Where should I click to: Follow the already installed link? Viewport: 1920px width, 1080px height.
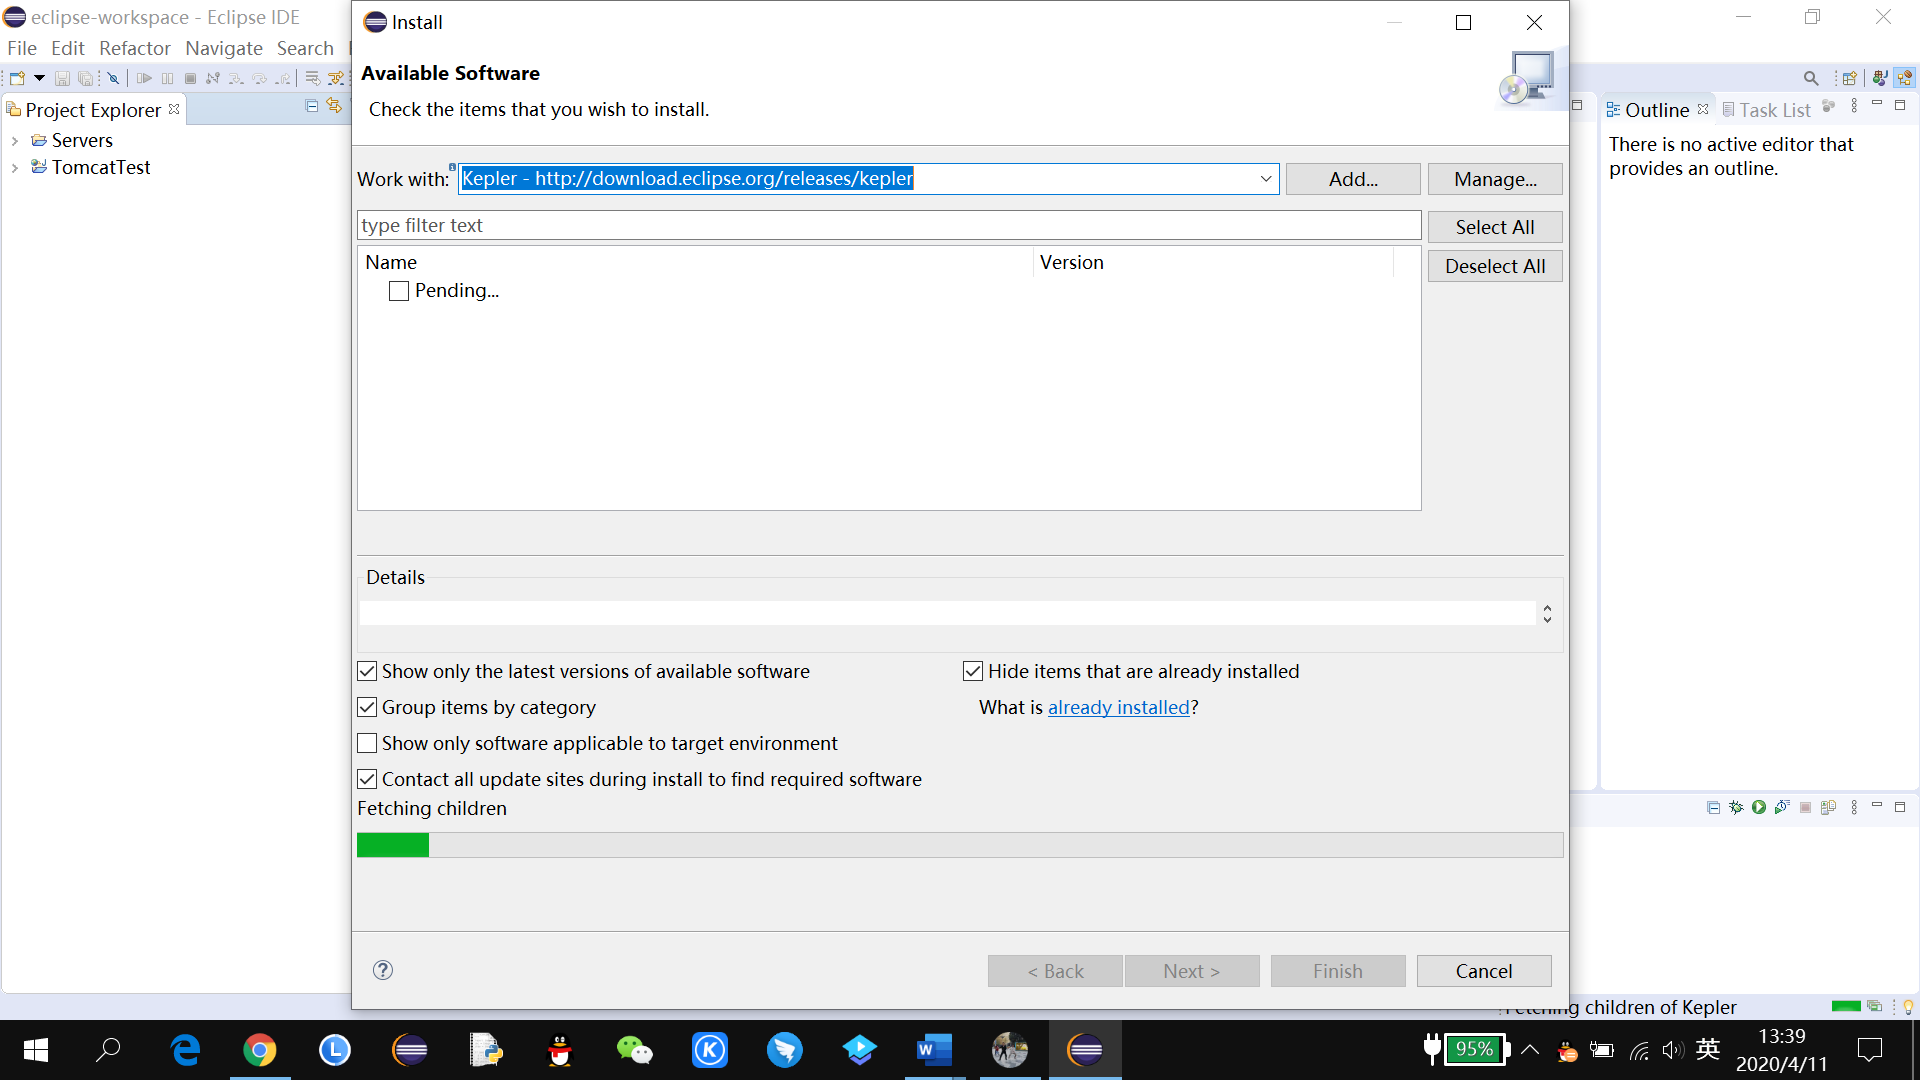[1118, 707]
